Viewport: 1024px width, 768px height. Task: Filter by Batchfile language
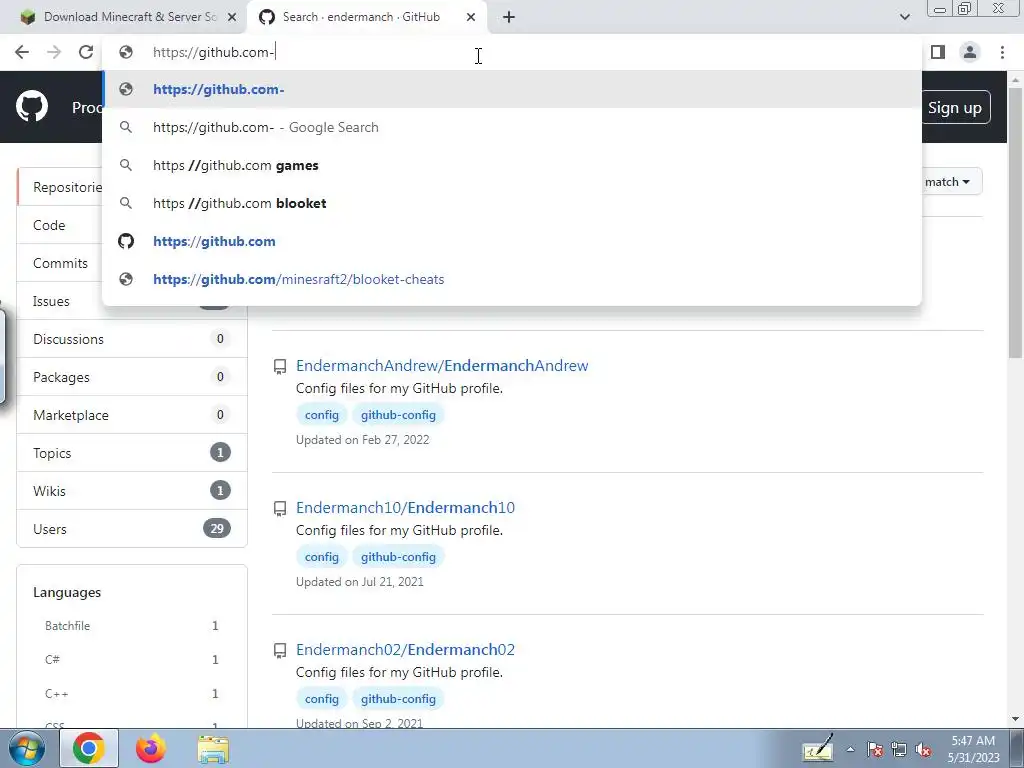pyautogui.click(x=131, y=626)
